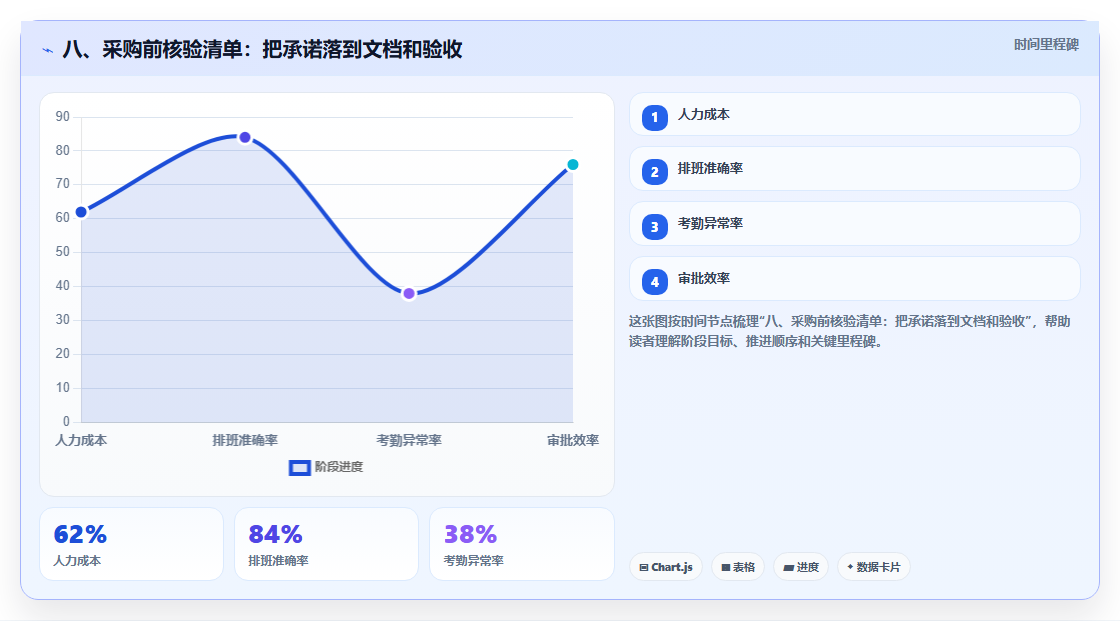Select the 进度 tag
This screenshot has height=621, width=1120.
coord(801,567)
